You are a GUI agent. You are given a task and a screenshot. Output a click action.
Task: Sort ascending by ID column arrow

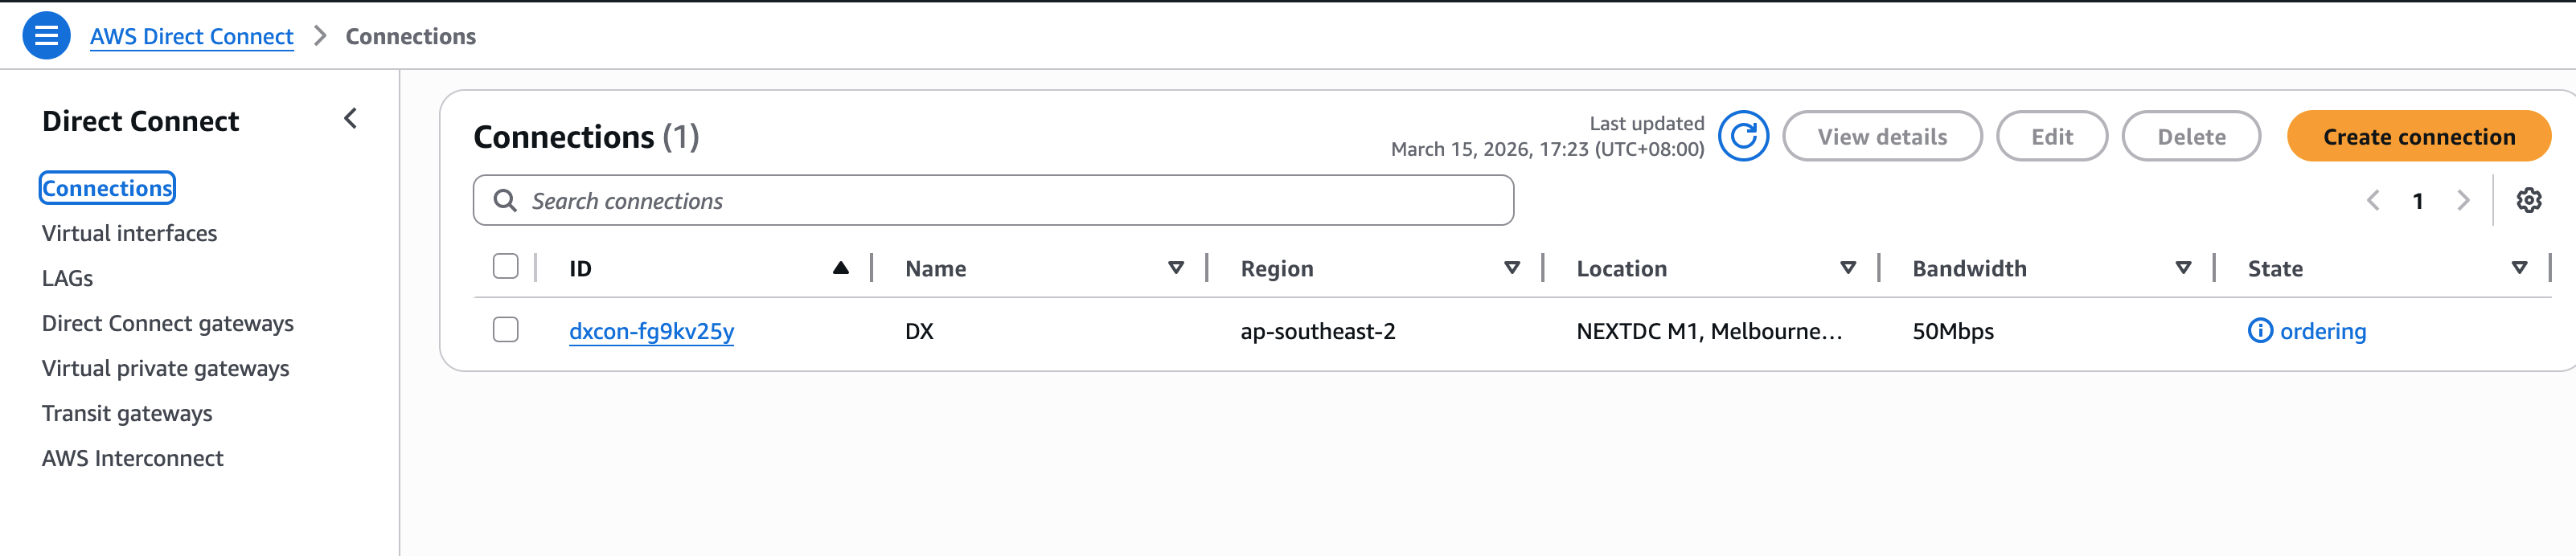point(840,268)
